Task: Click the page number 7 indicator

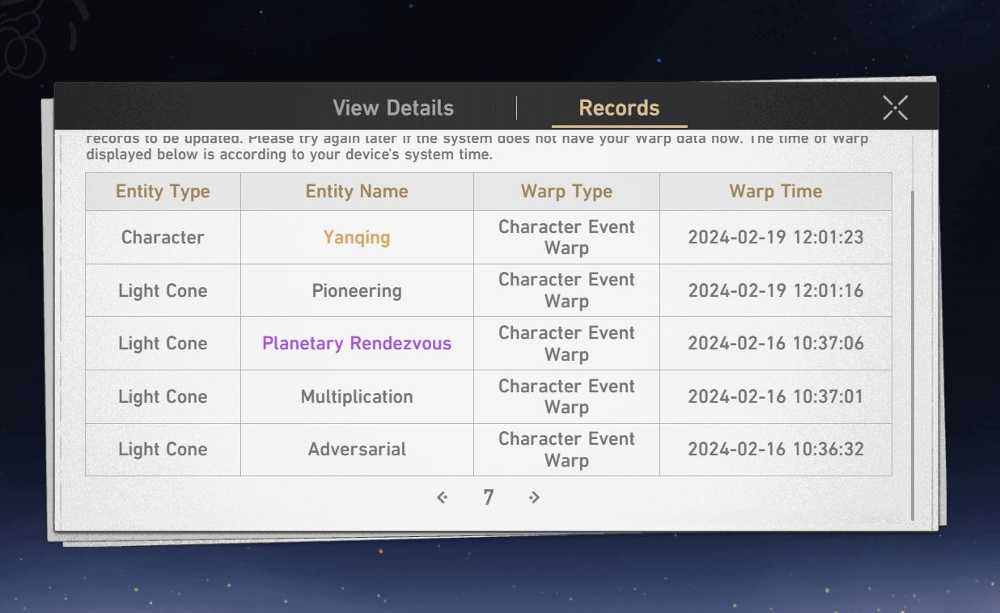Action: click(x=489, y=497)
